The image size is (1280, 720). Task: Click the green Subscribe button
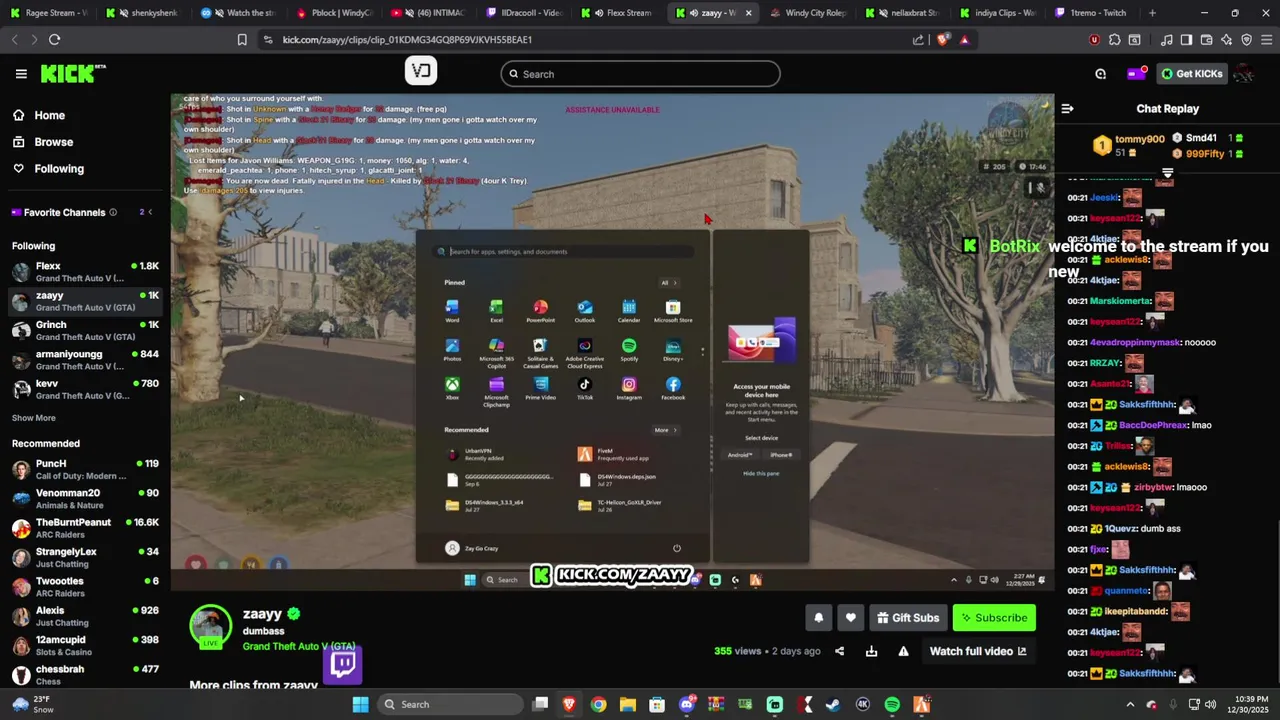[x=994, y=618]
